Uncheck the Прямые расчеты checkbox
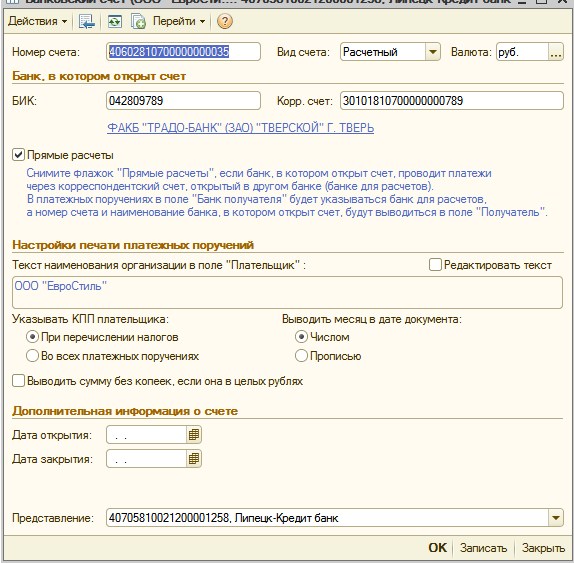Image resolution: width=574 pixels, height=563 pixels. click(x=18, y=154)
